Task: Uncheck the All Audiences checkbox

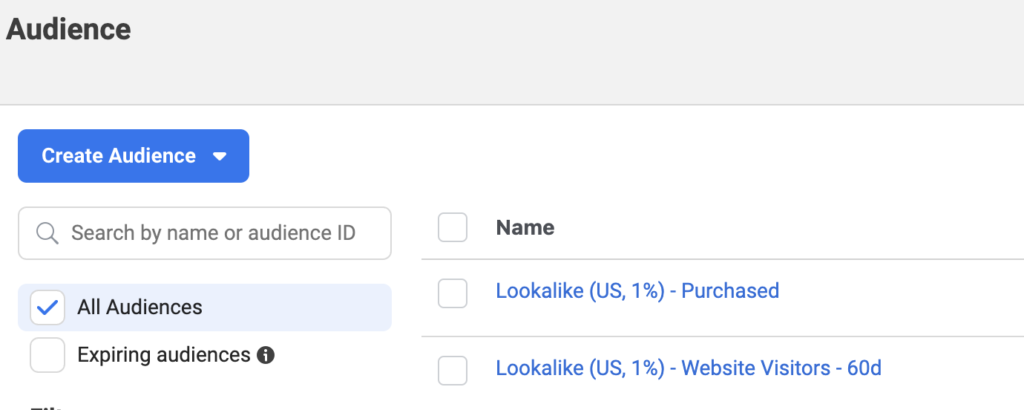Action: 48,307
